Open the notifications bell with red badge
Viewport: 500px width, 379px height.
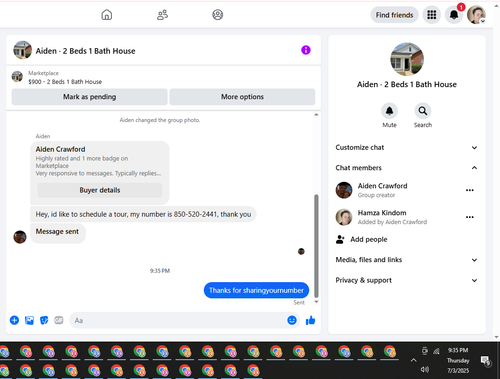pos(454,15)
